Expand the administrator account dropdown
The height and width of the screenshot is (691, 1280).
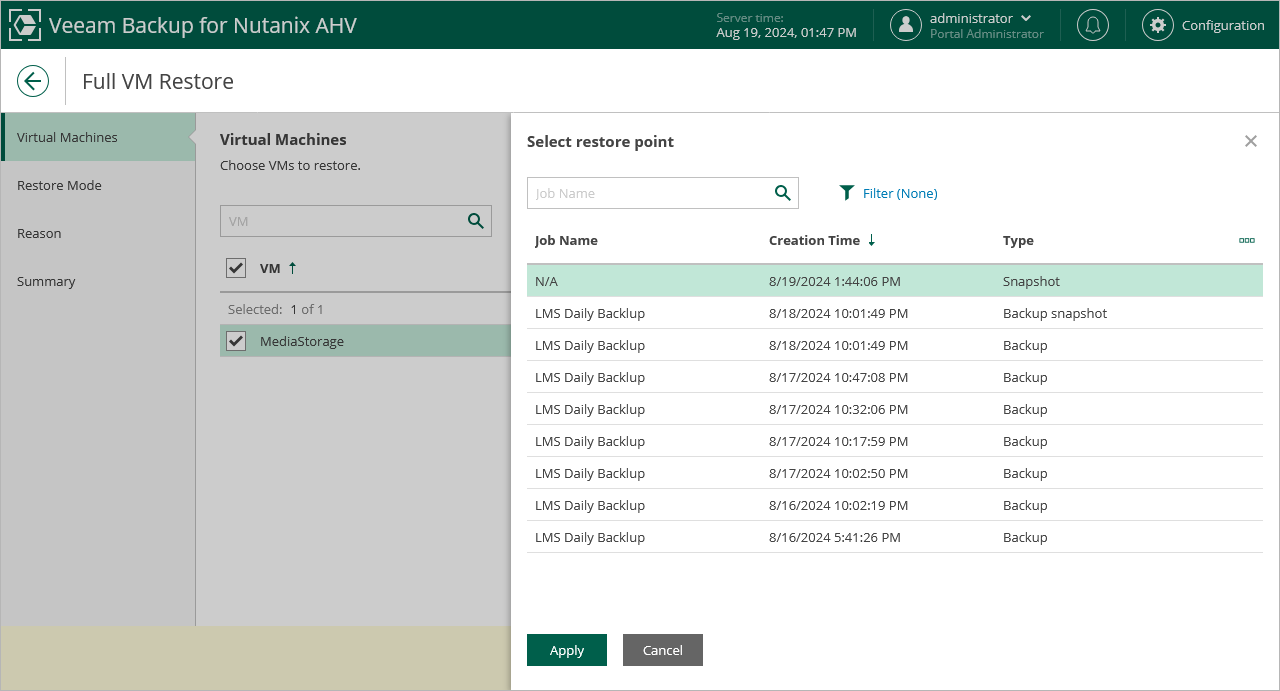1026,18
